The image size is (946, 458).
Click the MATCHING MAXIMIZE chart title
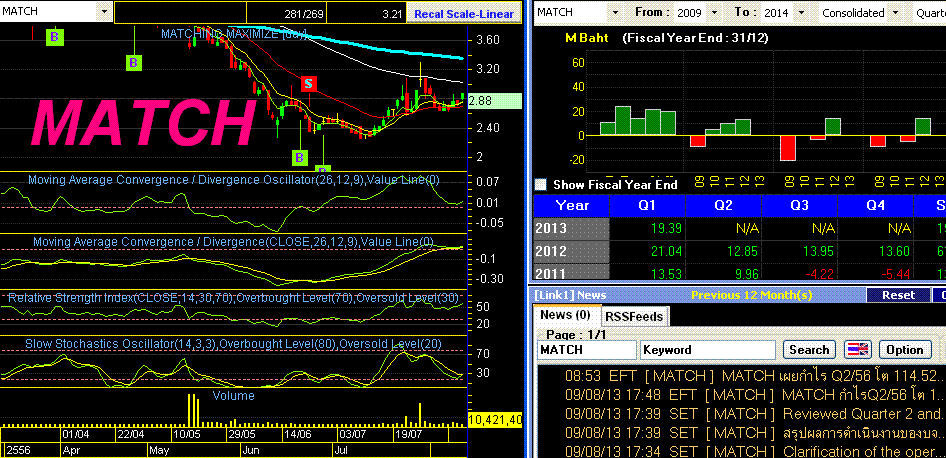233,34
